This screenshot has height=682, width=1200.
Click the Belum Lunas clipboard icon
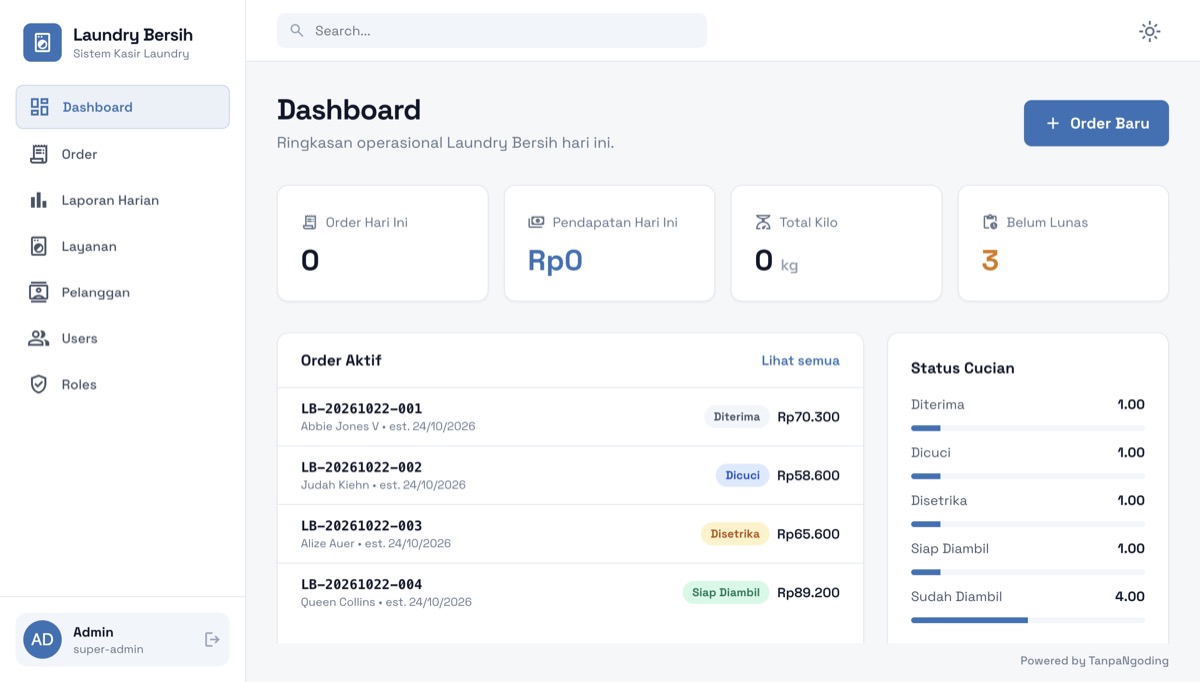tap(990, 222)
